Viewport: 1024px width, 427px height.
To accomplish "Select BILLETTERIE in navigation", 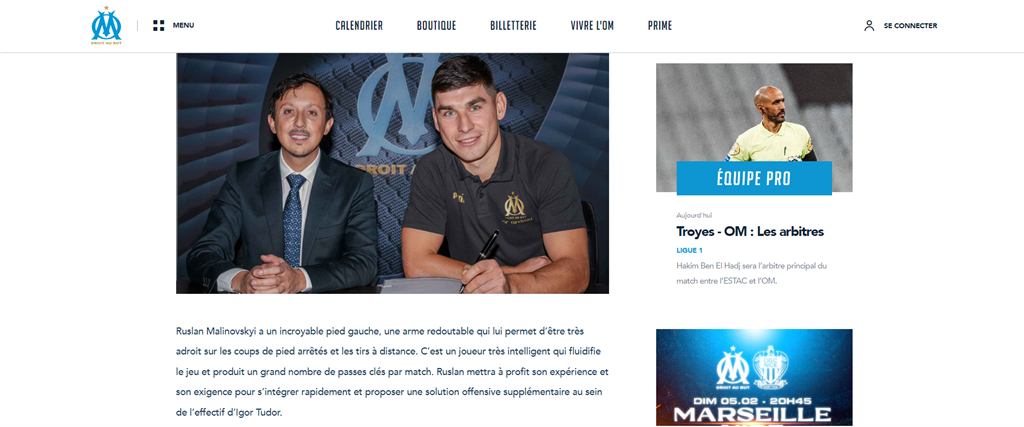I will [513, 25].
